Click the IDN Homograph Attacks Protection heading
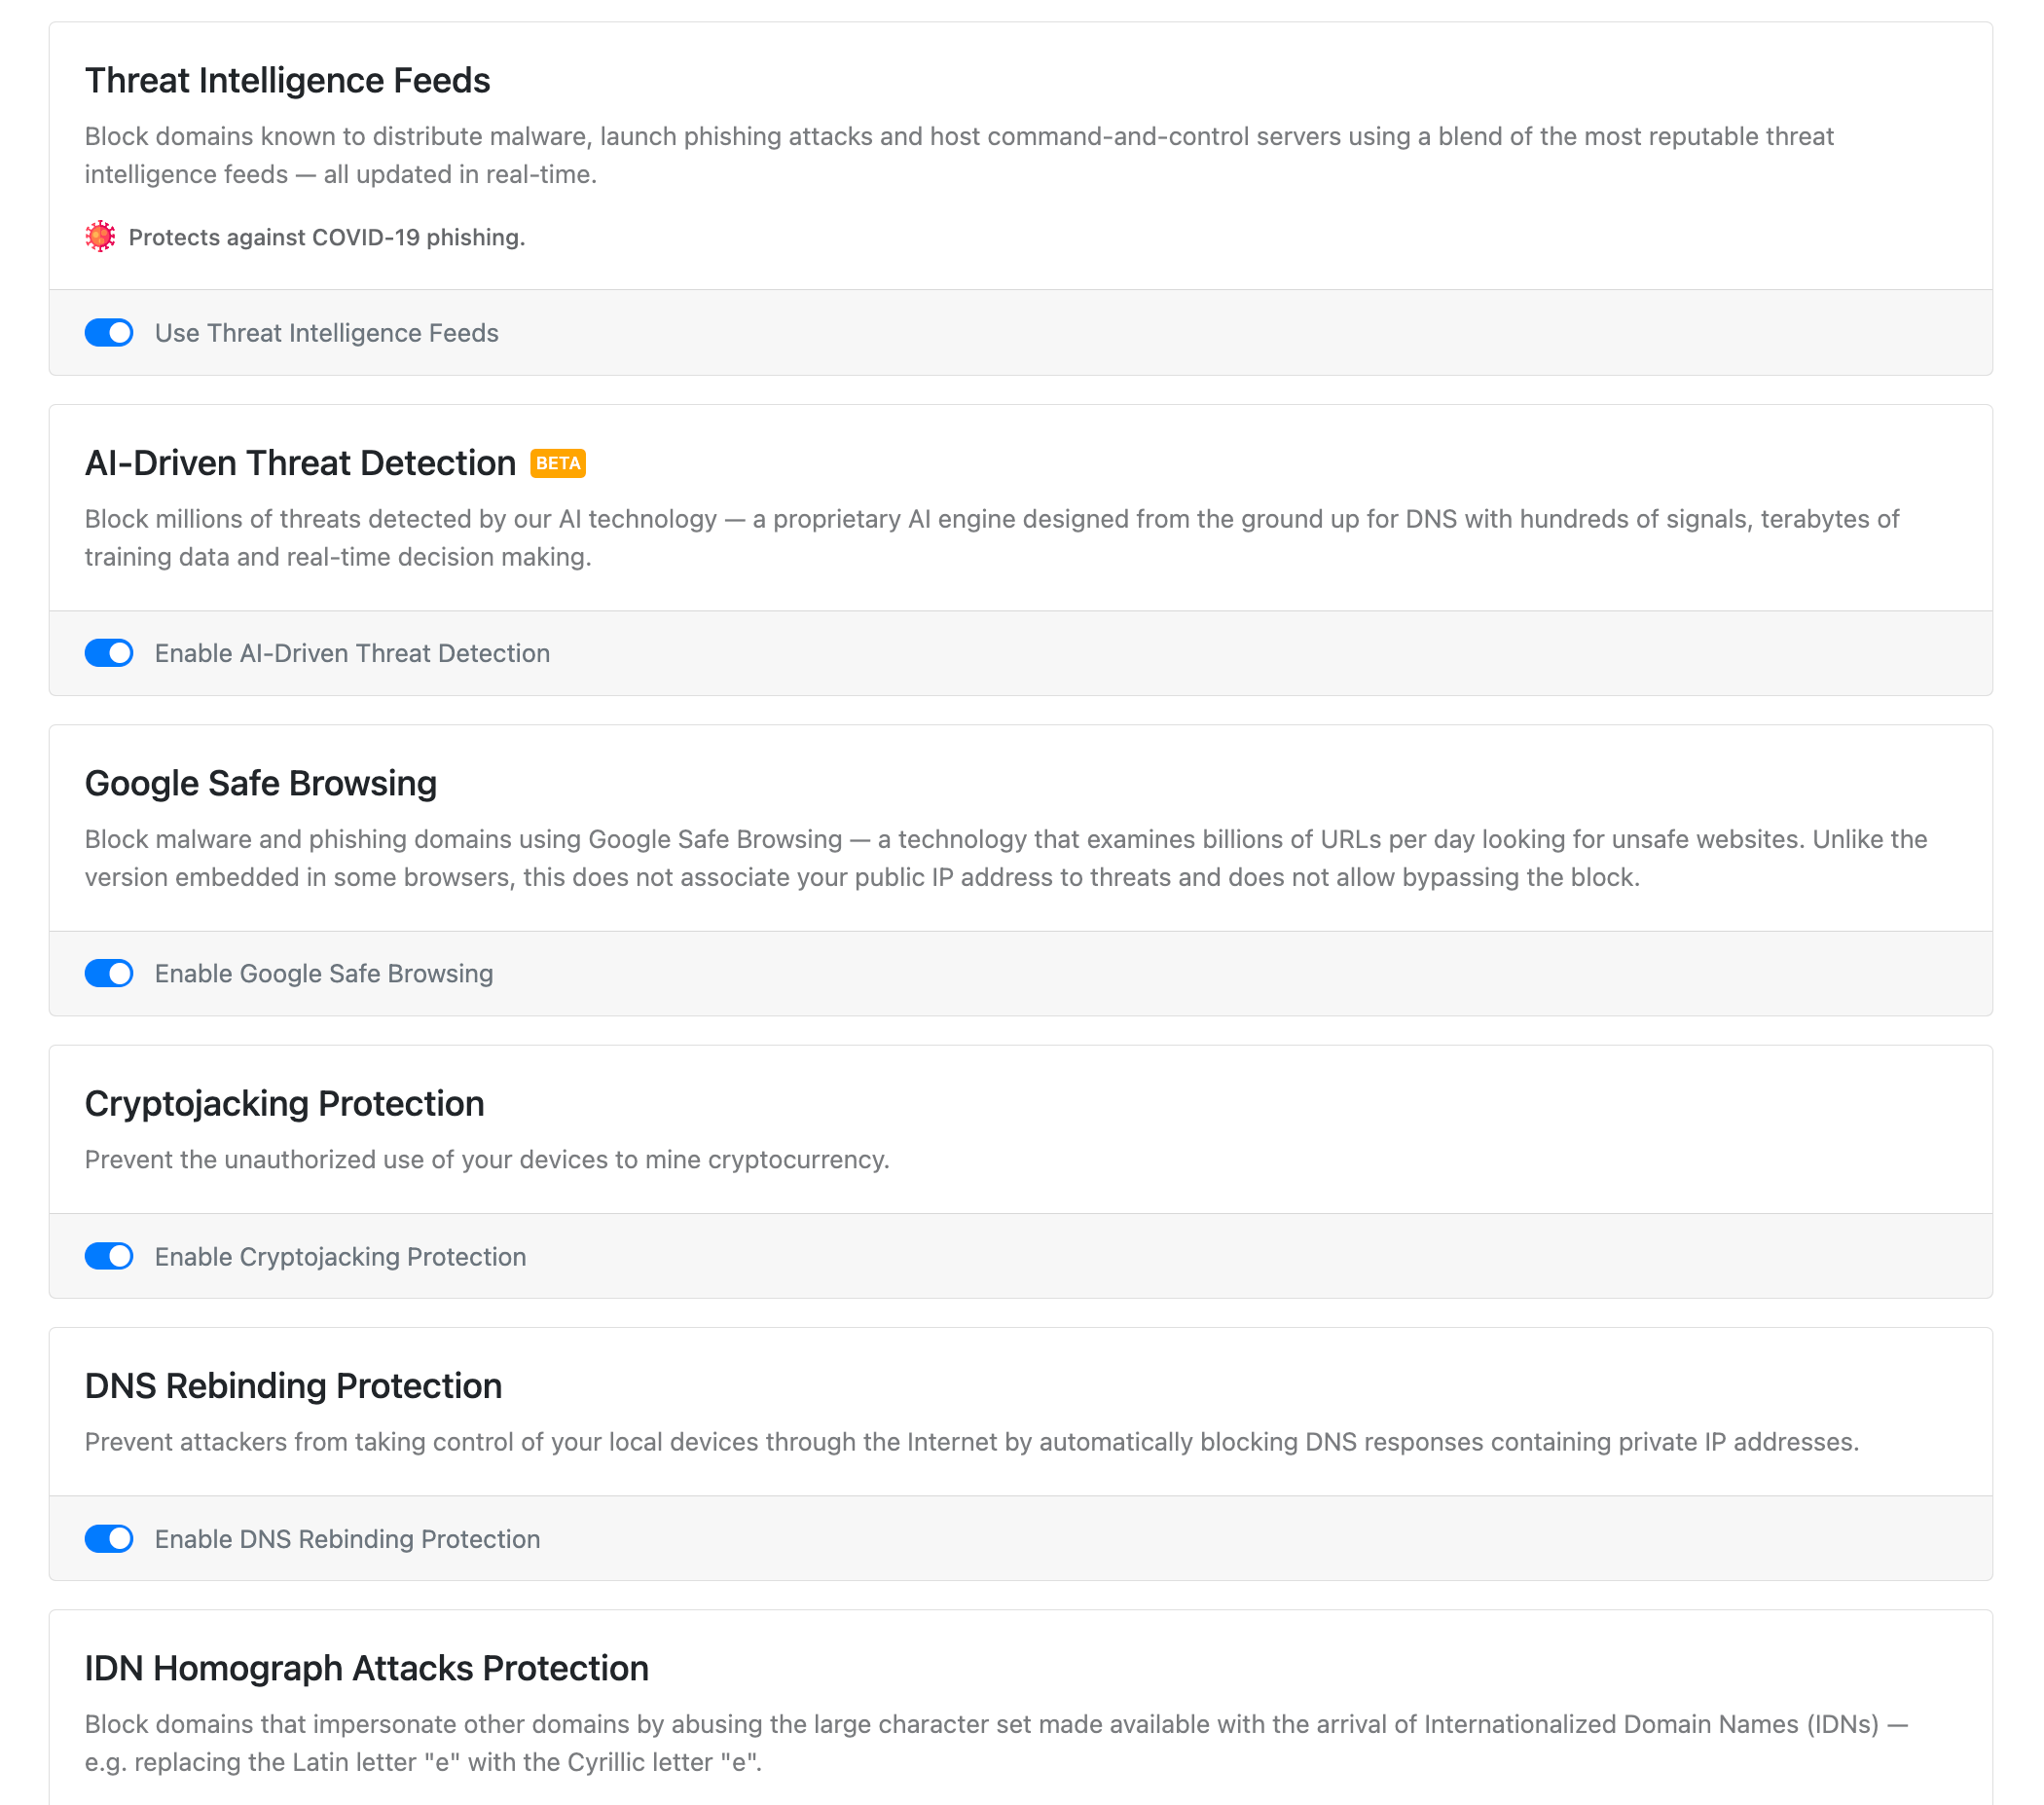This screenshot has height=1805, width=2044. click(x=366, y=1668)
